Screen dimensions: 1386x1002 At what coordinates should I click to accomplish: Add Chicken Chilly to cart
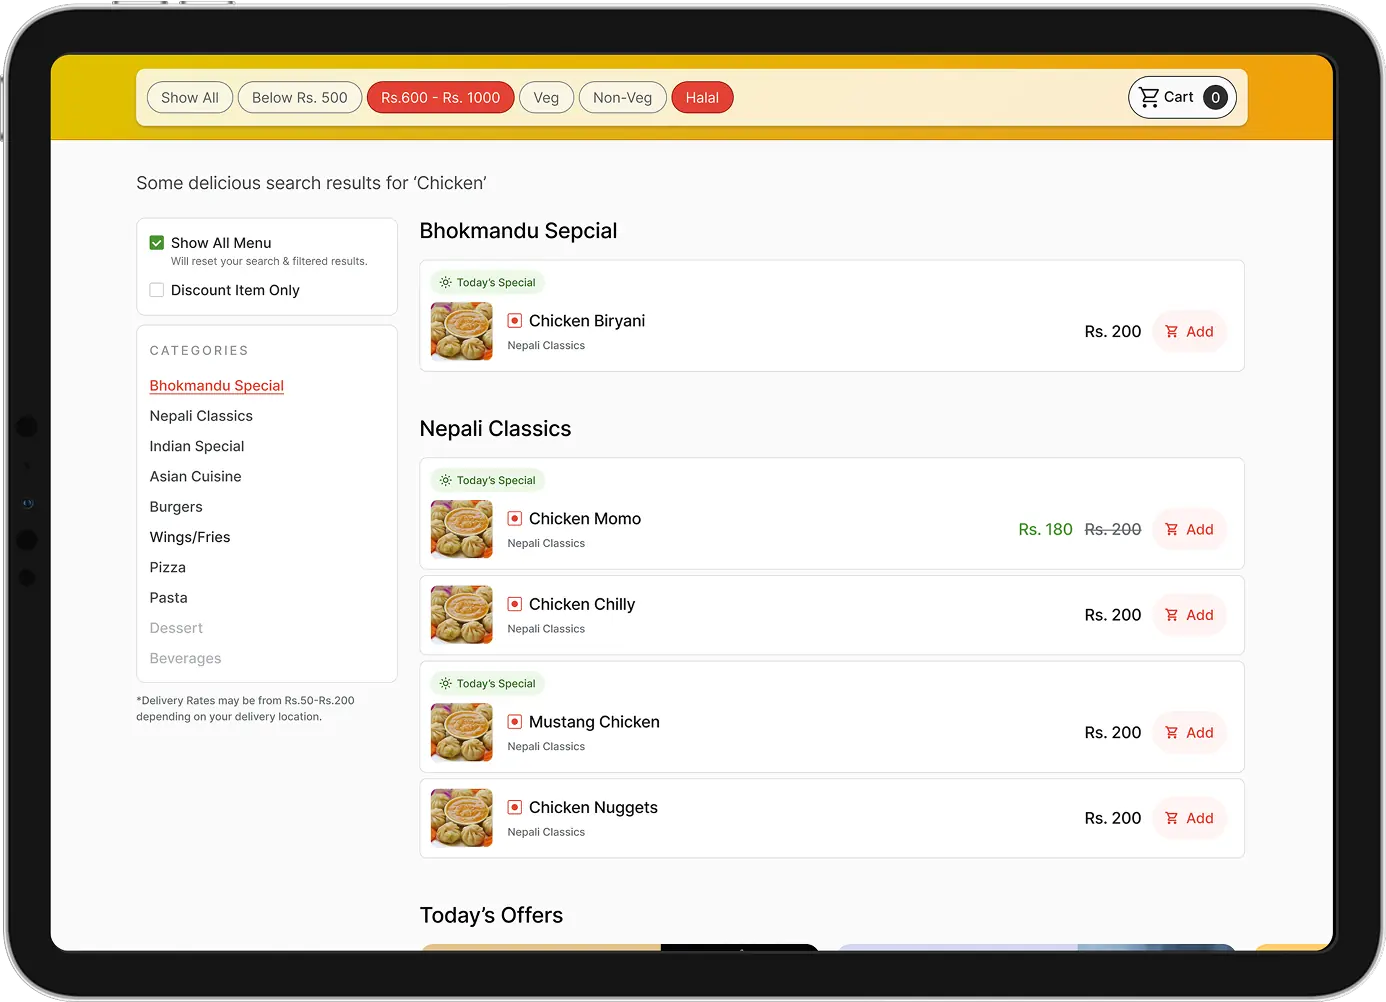[1189, 615]
